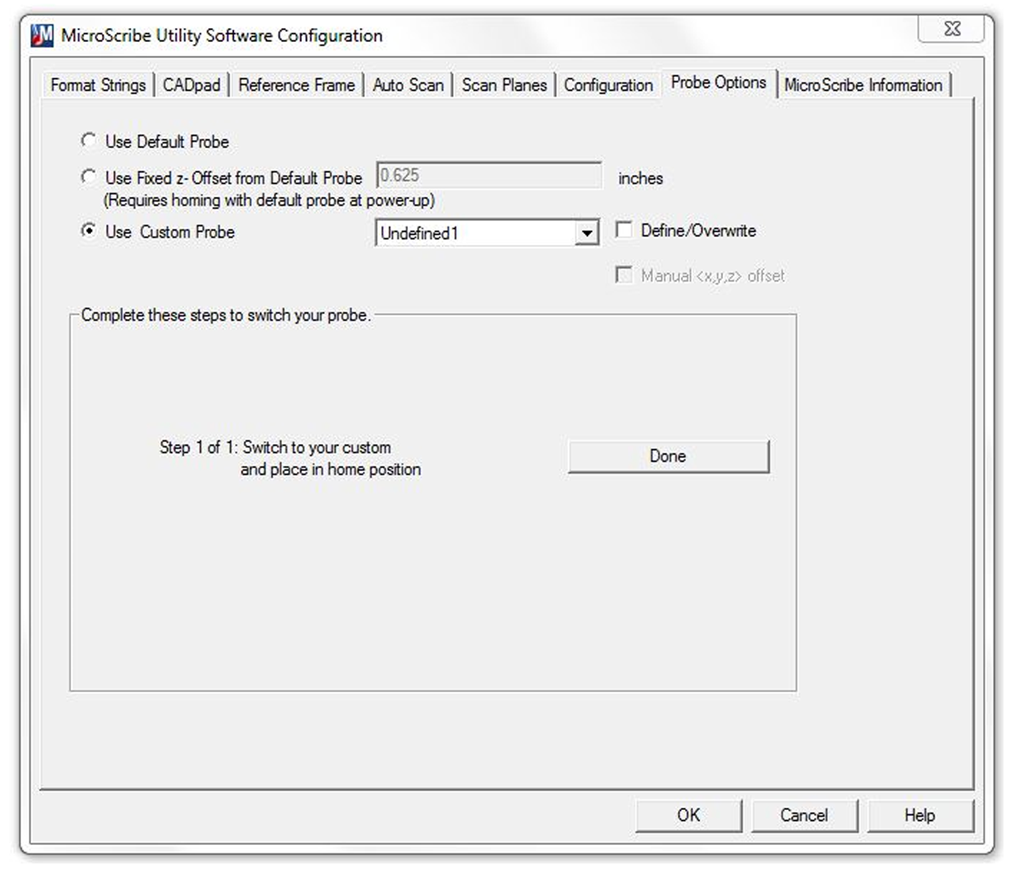Open the Auto Scan tab
Viewport: 1019px width, 877px height.
click(408, 85)
